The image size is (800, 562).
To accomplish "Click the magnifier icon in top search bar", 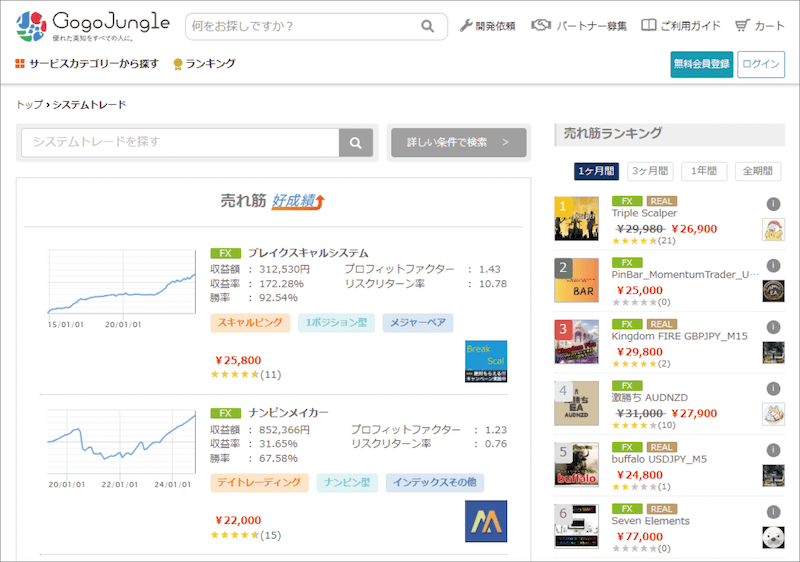I will pos(428,26).
